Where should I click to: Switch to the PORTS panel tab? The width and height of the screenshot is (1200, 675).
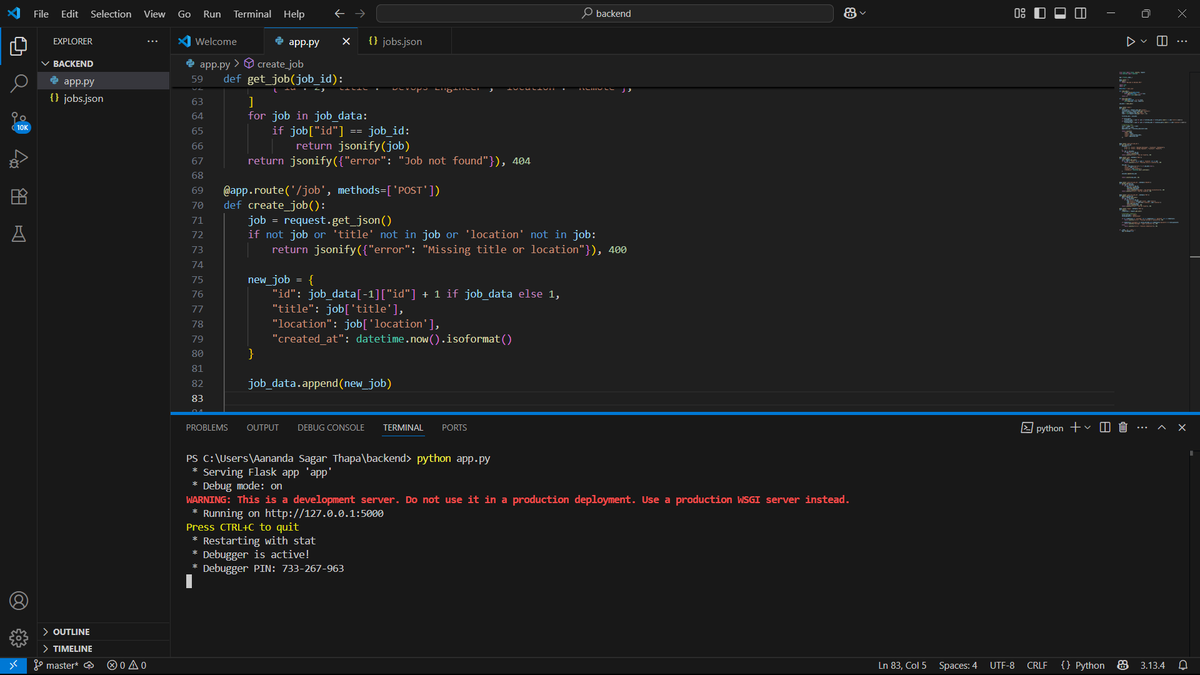tap(454, 427)
